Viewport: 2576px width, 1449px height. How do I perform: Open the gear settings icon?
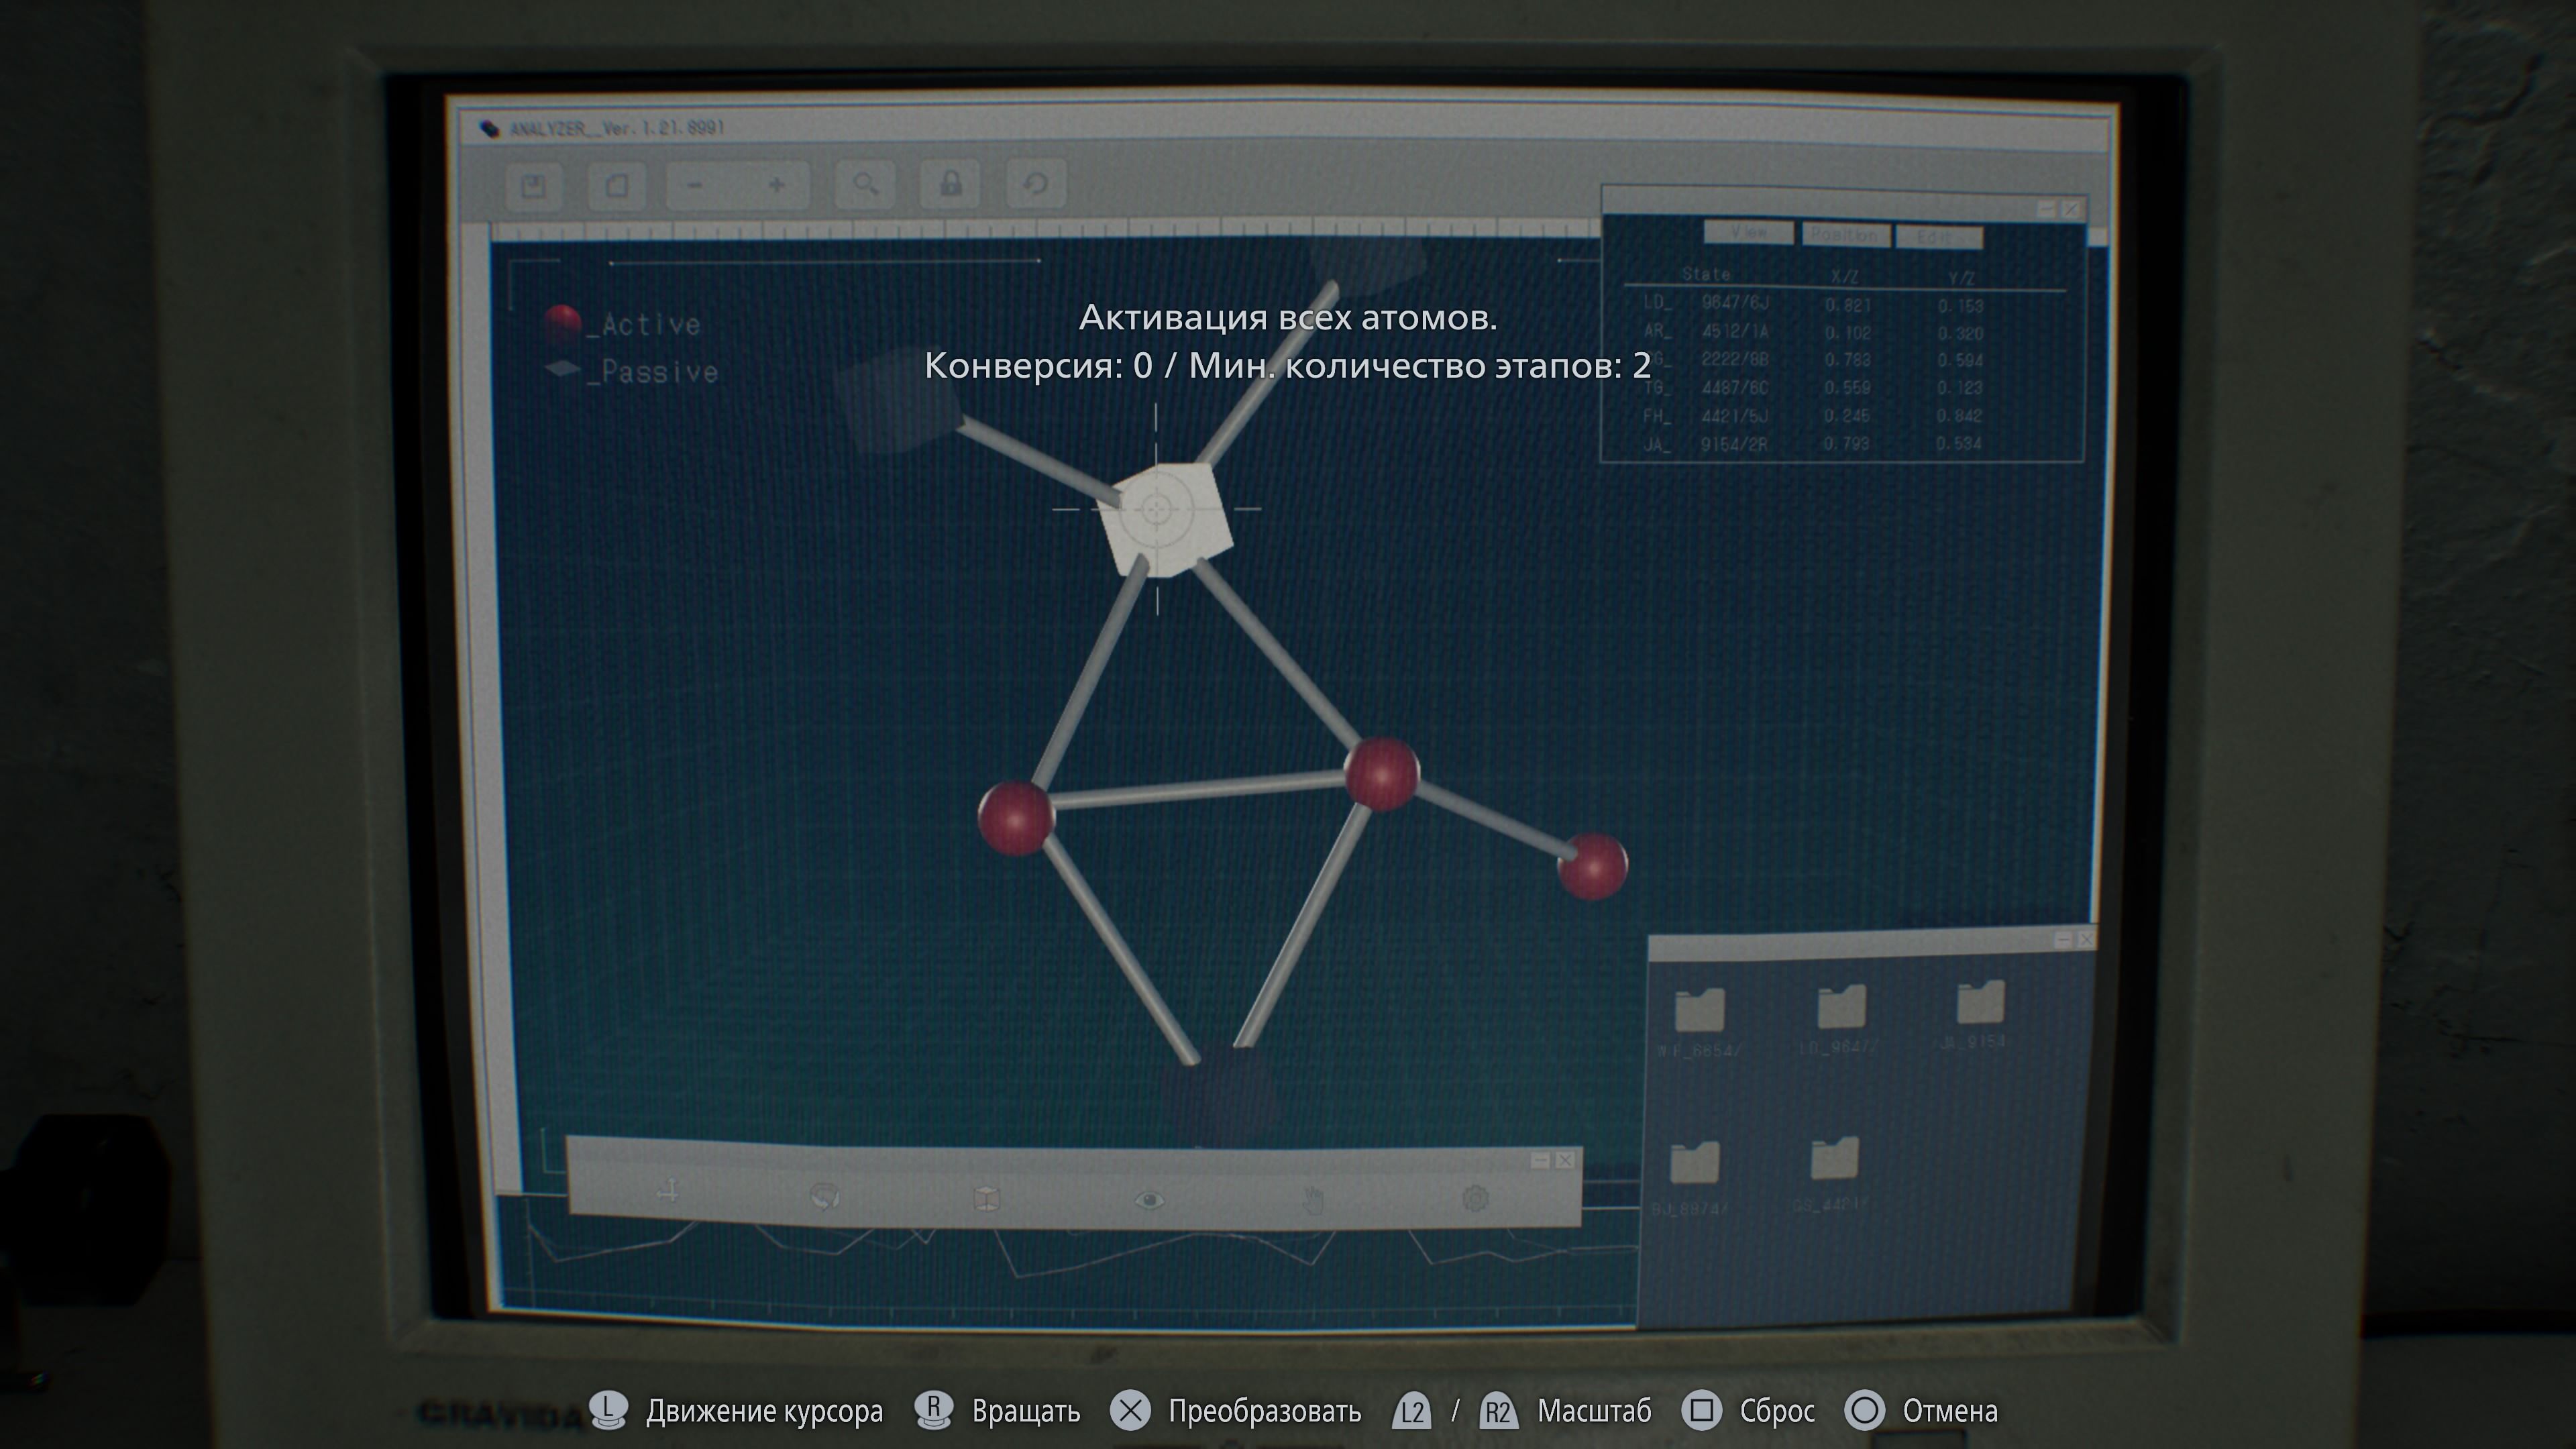(x=1475, y=1197)
